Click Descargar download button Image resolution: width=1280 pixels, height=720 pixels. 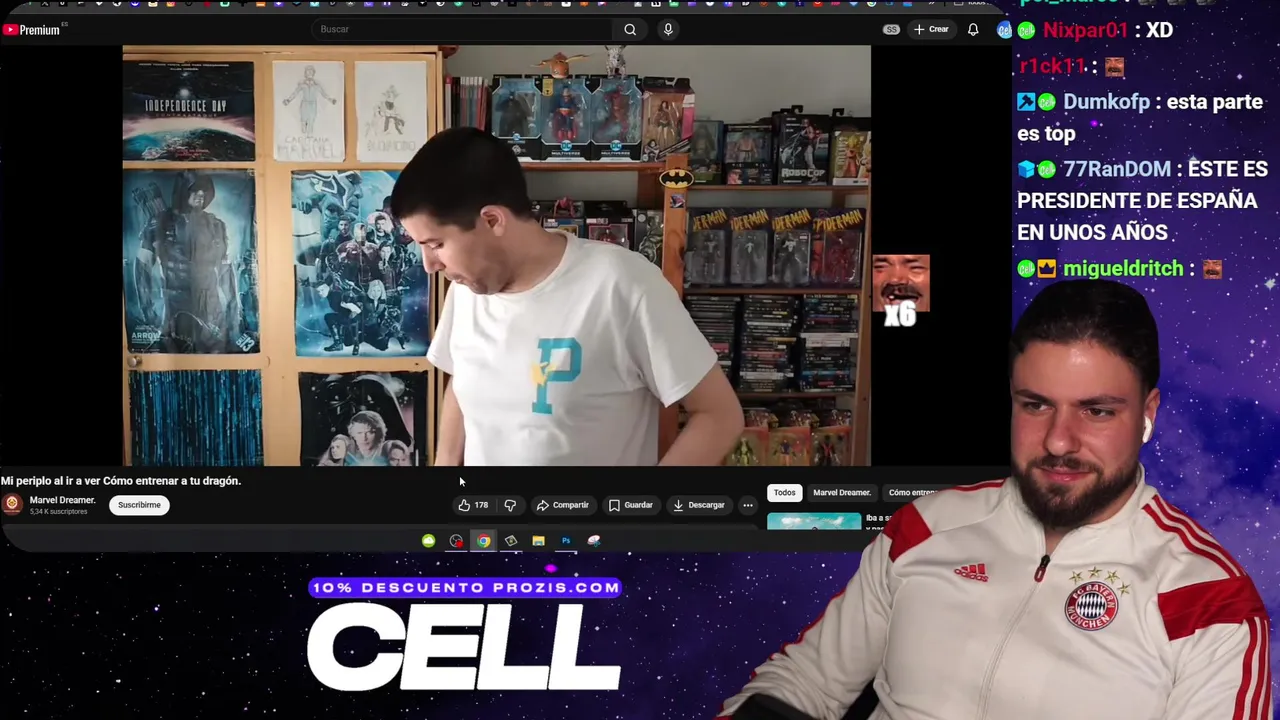(x=698, y=505)
